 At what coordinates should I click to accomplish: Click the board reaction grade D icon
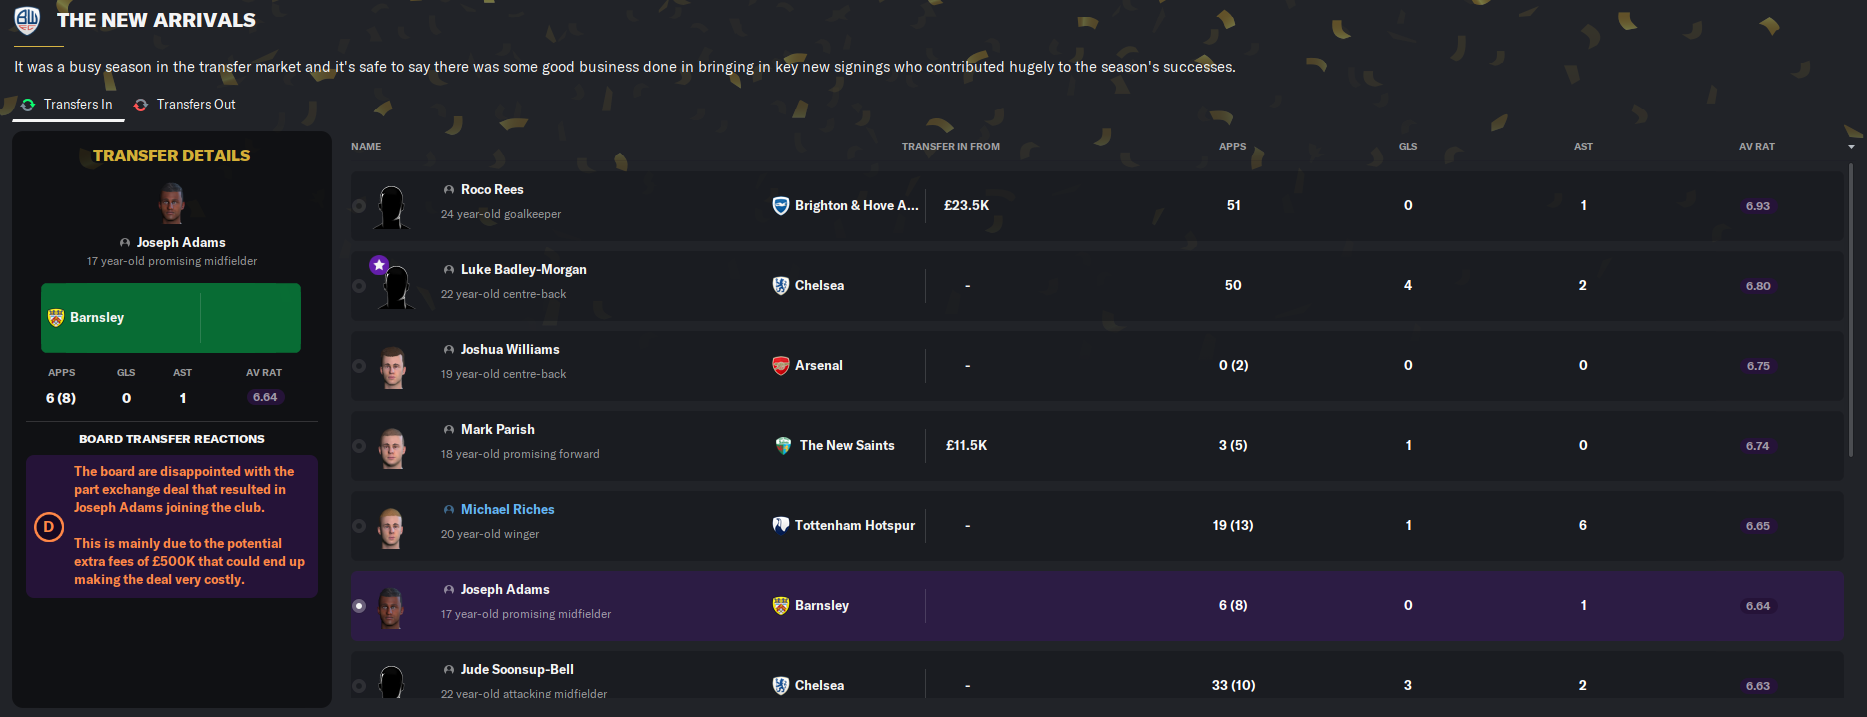49,527
